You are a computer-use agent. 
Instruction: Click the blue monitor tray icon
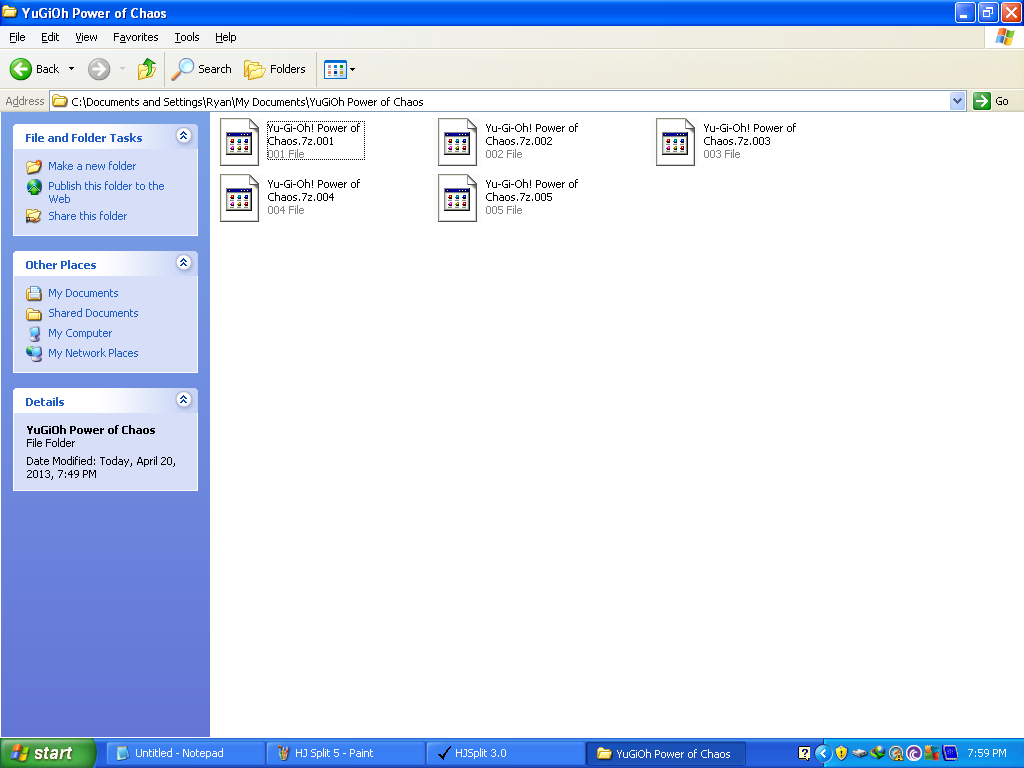(950, 753)
